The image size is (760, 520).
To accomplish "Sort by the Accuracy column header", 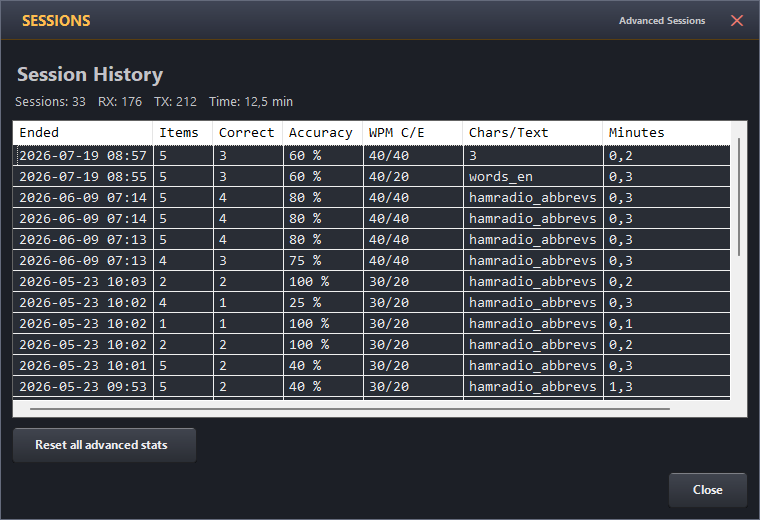I will pos(323,133).
